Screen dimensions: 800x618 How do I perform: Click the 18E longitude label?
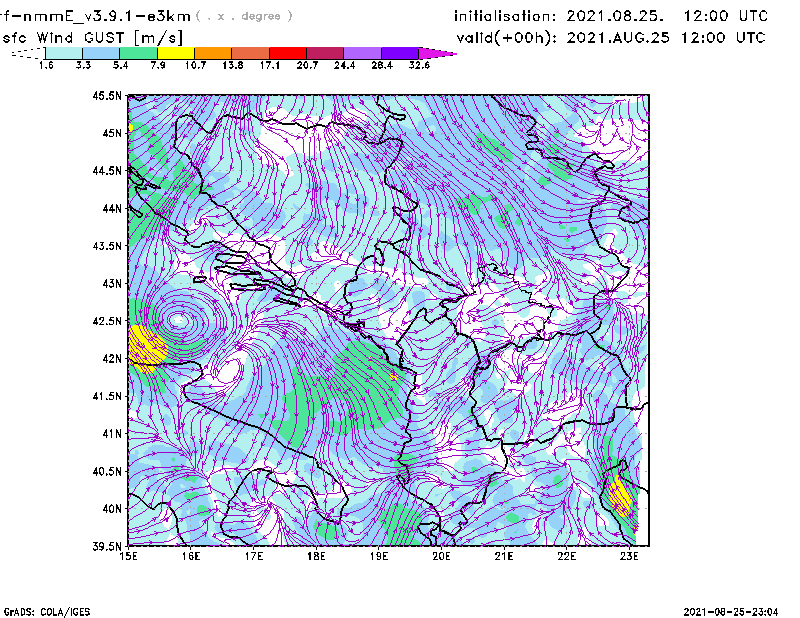316,556
